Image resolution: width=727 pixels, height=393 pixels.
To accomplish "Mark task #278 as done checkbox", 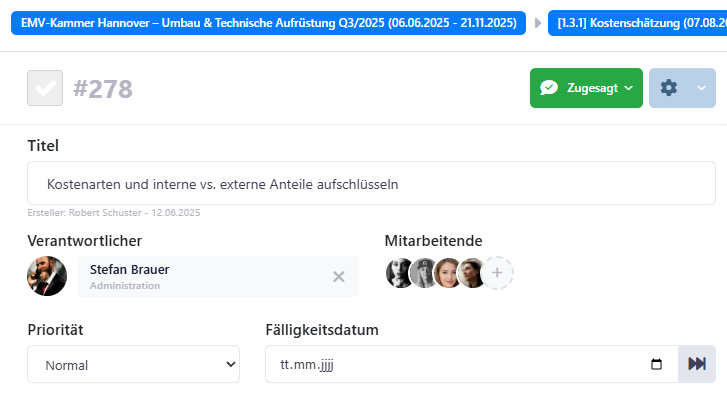I will 45,88.
